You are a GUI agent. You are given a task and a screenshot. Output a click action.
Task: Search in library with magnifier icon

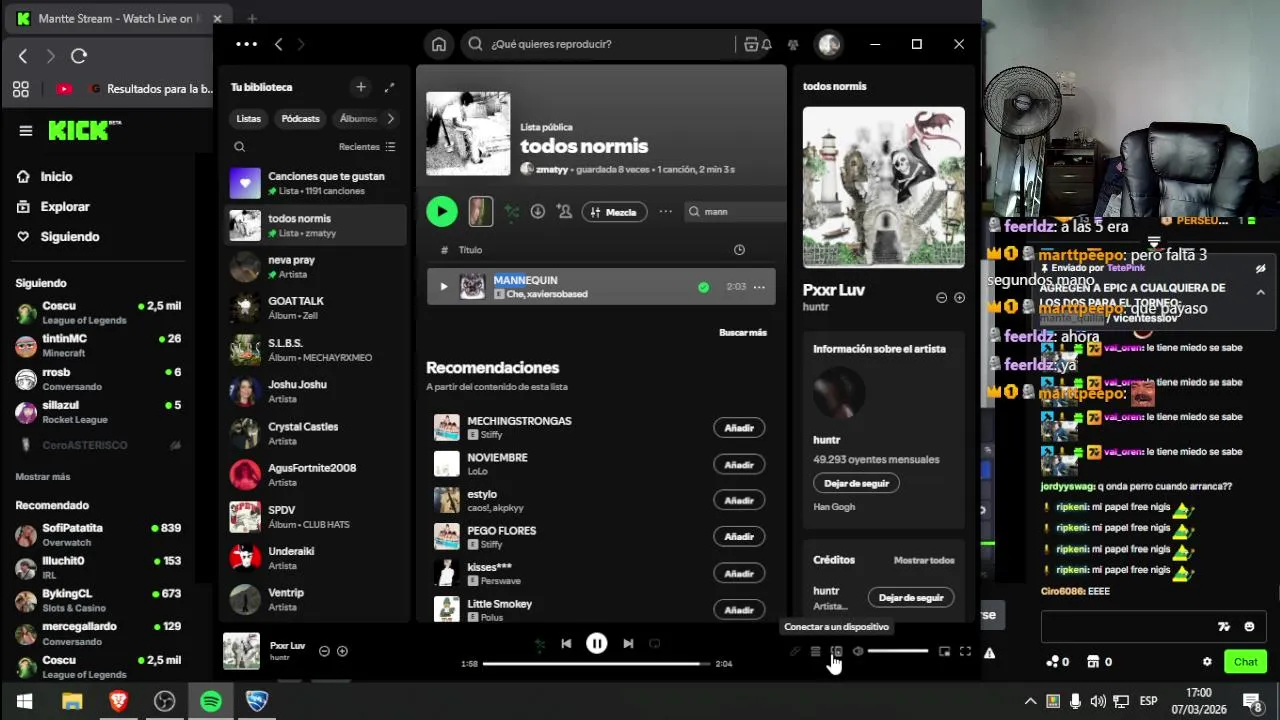[x=239, y=147]
